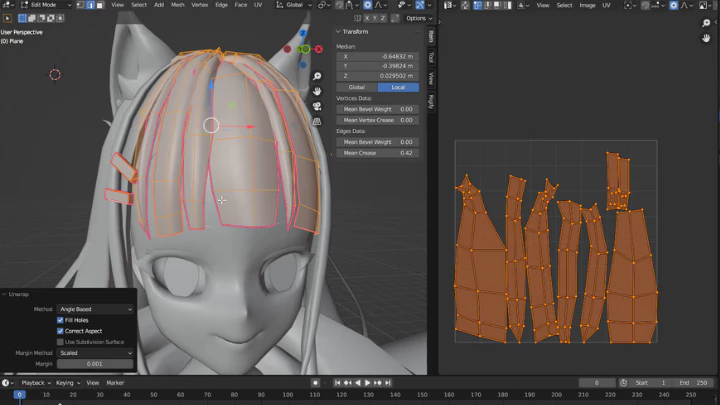Open the Angle Based method dropdown

pyautogui.click(x=95, y=309)
